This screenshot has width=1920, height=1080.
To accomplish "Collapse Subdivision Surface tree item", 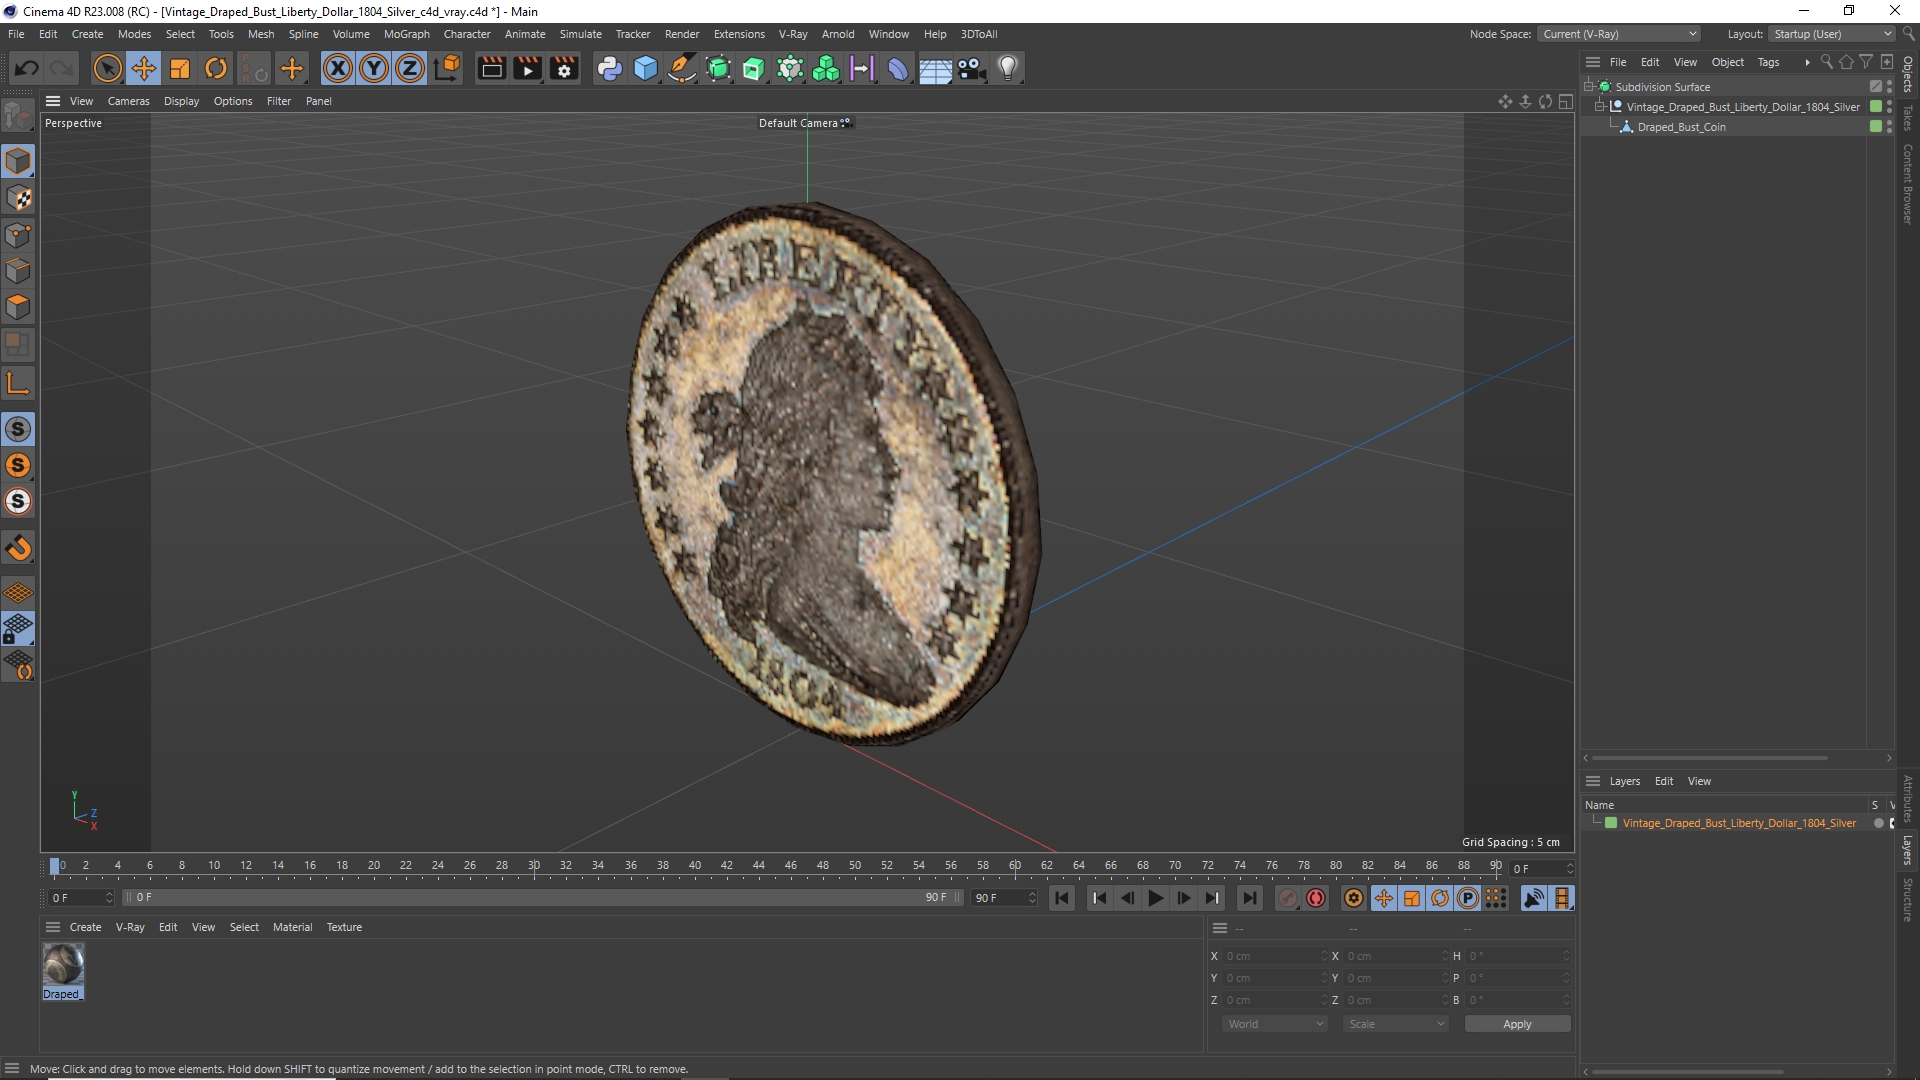I will [1589, 86].
